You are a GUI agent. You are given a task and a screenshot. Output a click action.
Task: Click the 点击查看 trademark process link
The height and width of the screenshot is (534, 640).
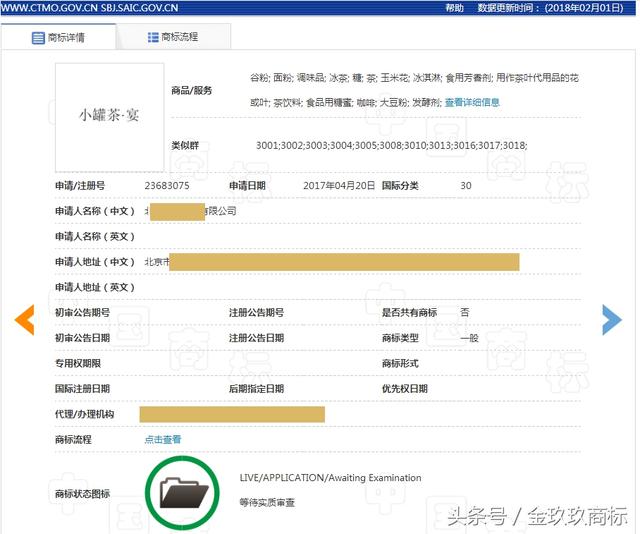(162, 440)
